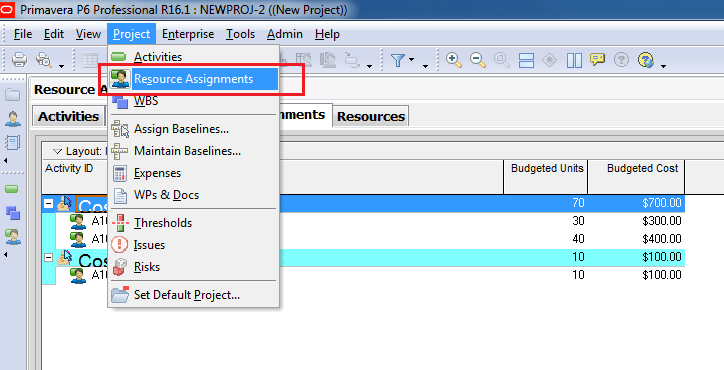This screenshot has height=370, width=724.
Task: Click the Filter funnel icon
Action: point(398,60)
